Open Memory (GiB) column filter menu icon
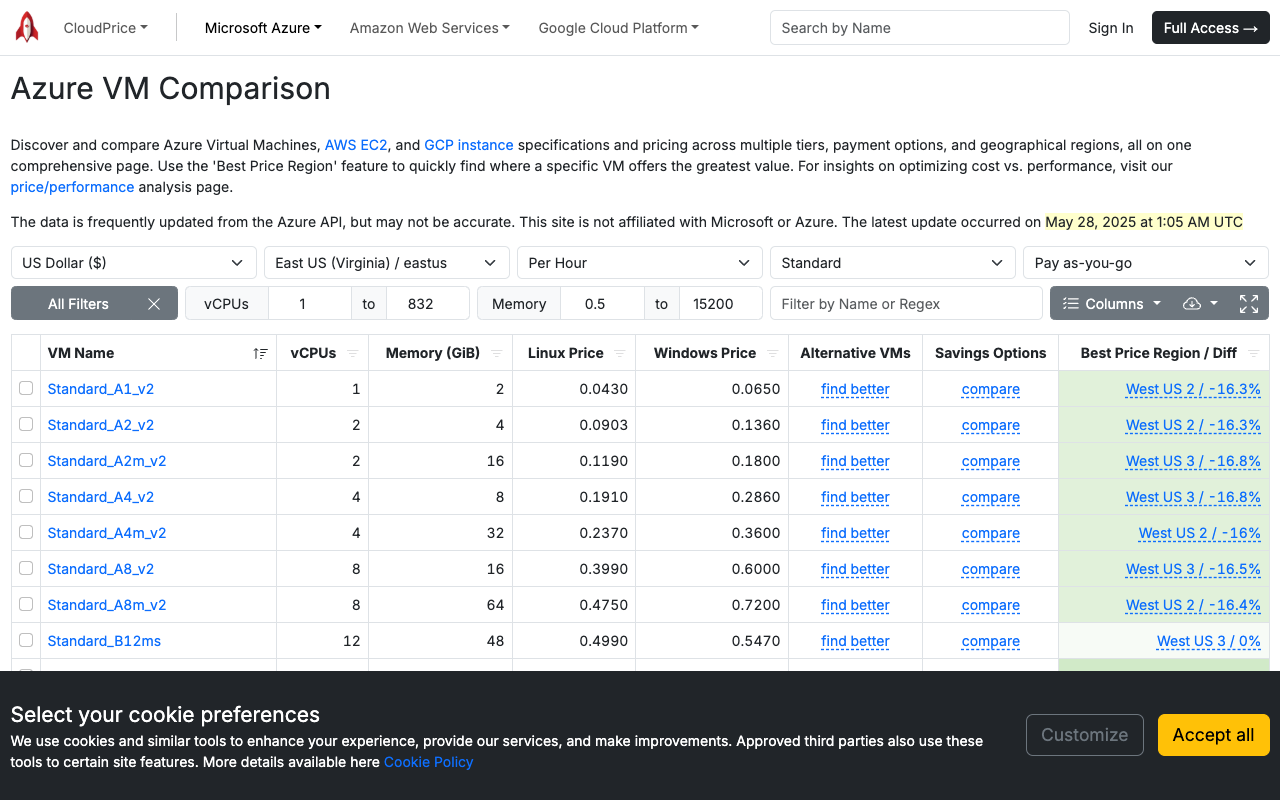Screen dimensions: 1280x800 point(498,353)
